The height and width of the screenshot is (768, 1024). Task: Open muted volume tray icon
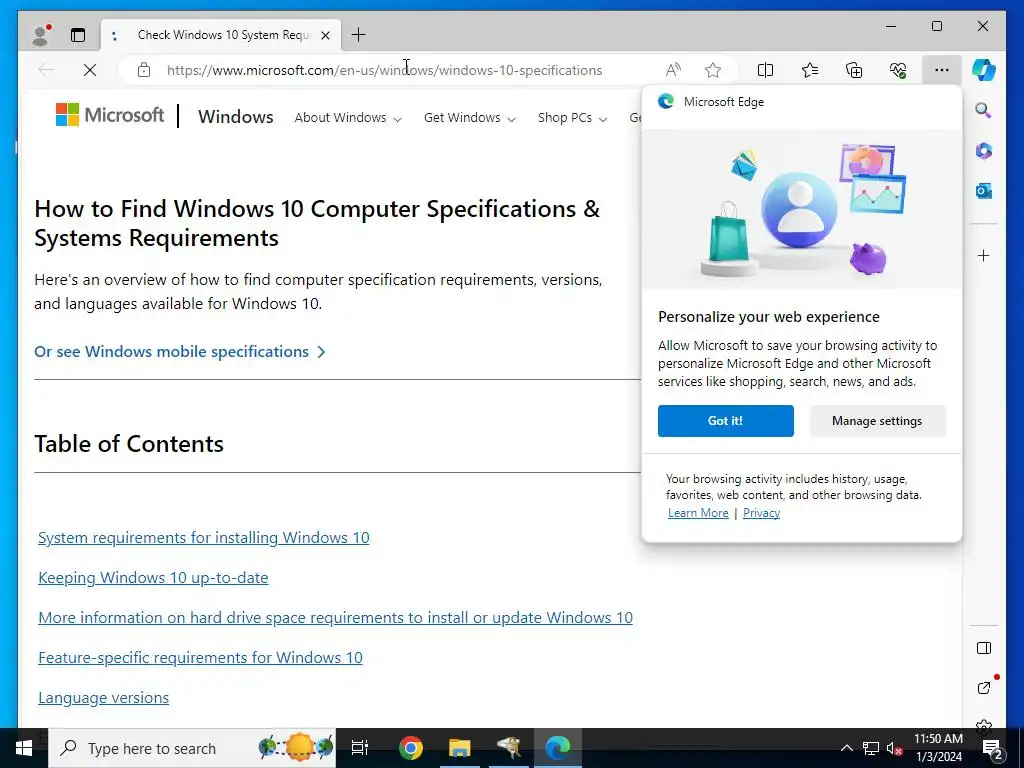[895, 748]
